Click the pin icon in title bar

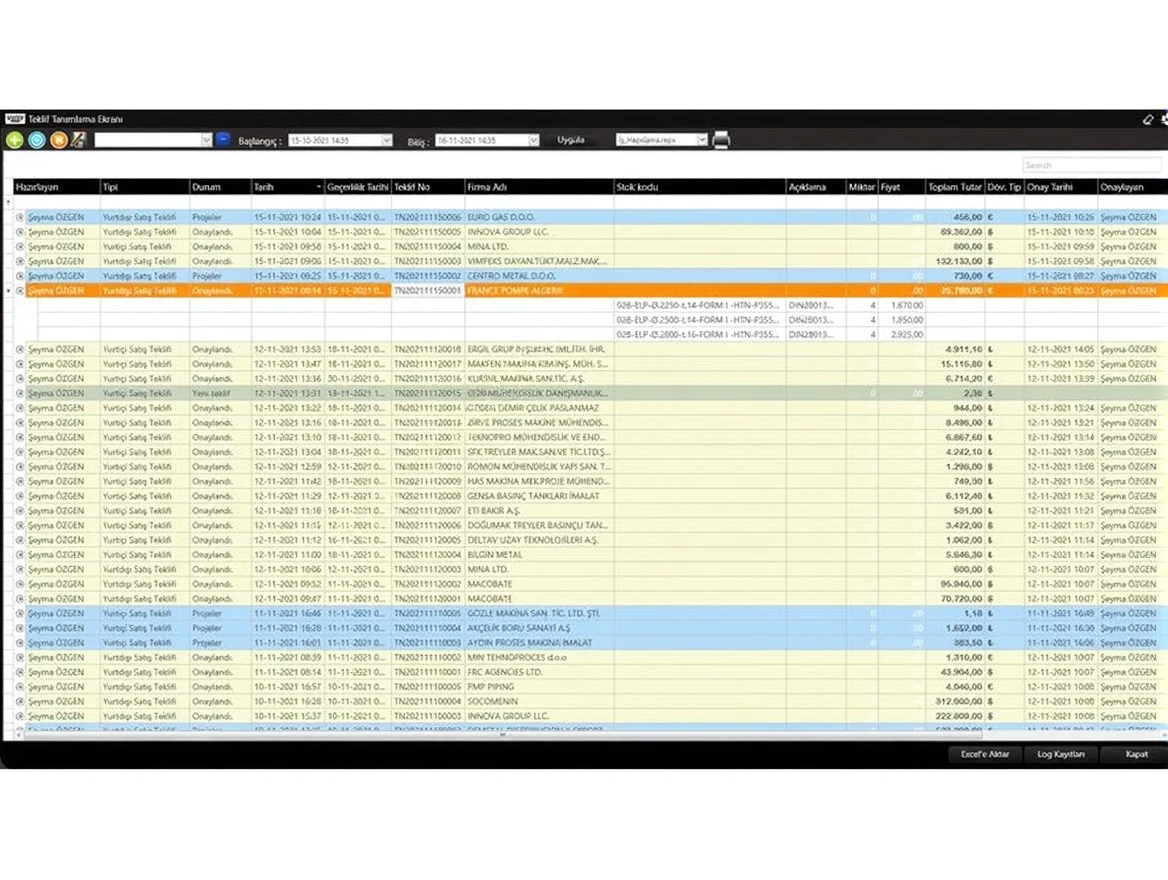(1148, 119)
